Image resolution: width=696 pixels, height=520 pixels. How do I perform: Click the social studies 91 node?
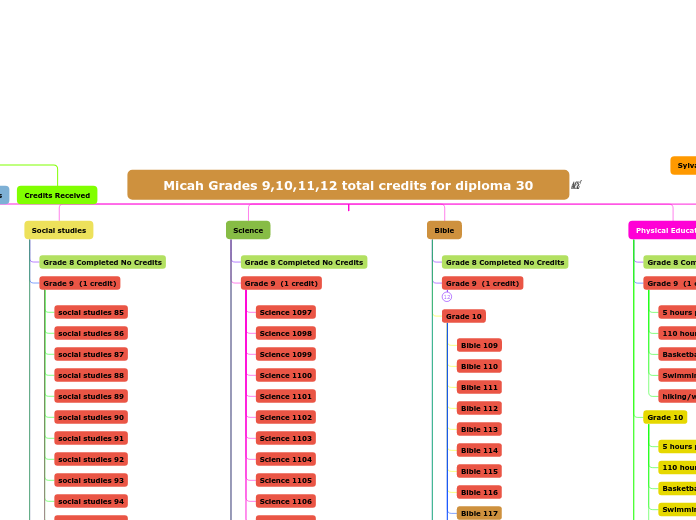coord(91,438)
